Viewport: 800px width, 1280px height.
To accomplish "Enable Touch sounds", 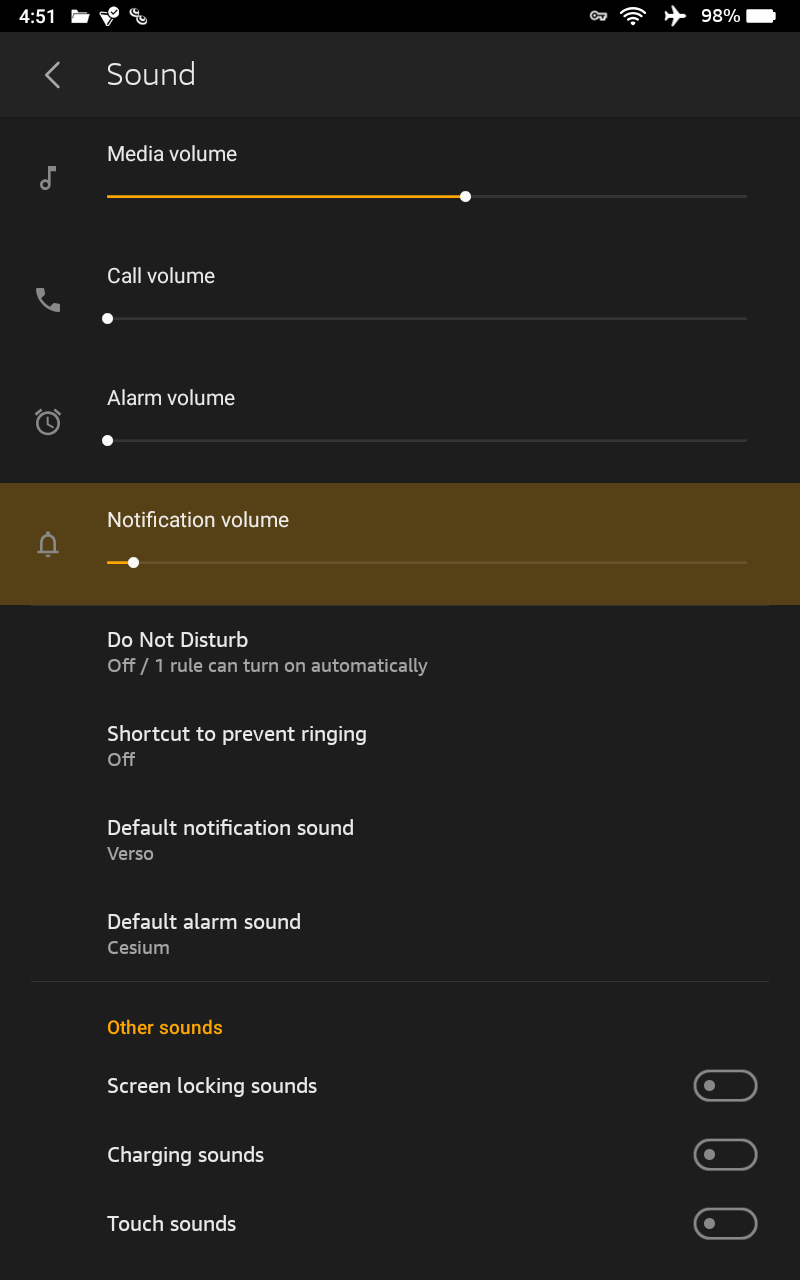I will [x=725, y=1223].
